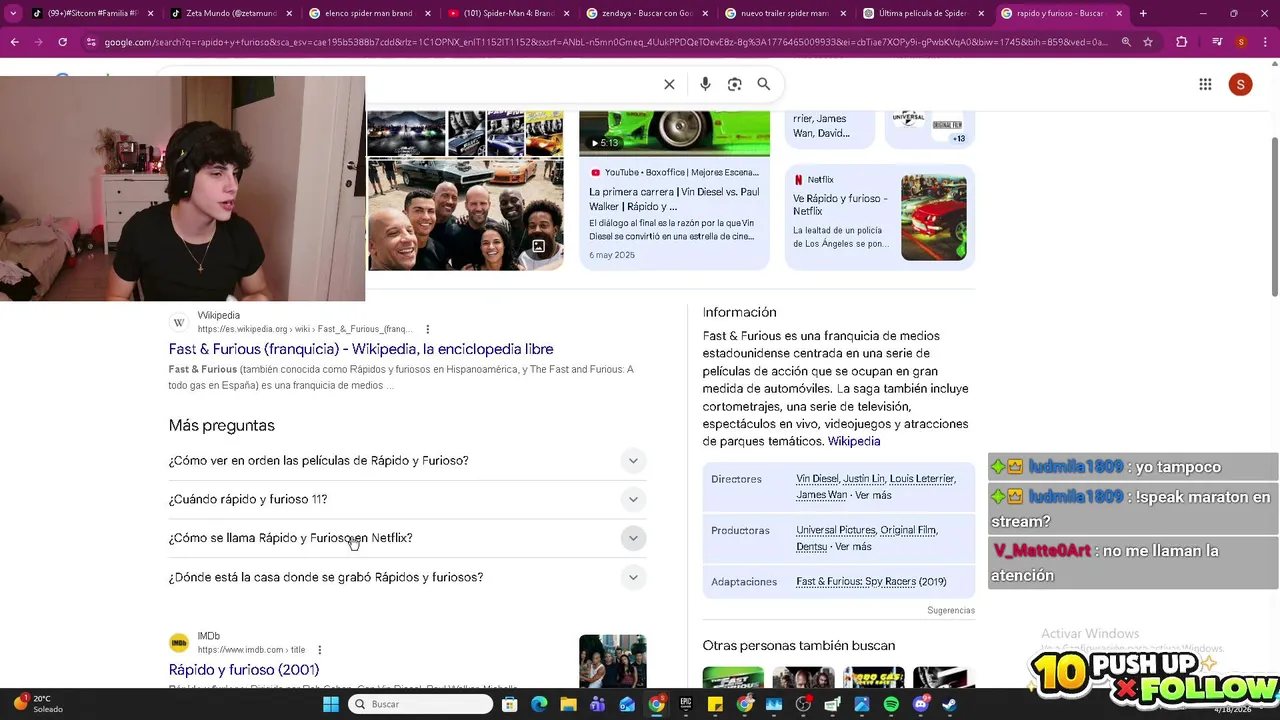The image size is (1280, 720).
Task: Open 'Fast & Furious (franquicia) - Wikipedia' result
Action: click(x=361, y=349)
